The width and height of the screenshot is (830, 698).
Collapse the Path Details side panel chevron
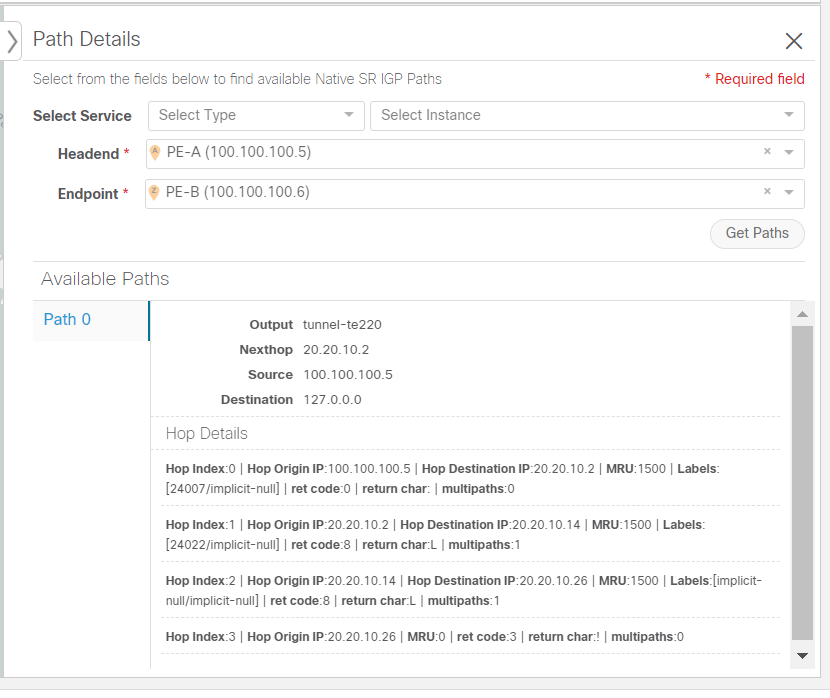pos(12,42)
